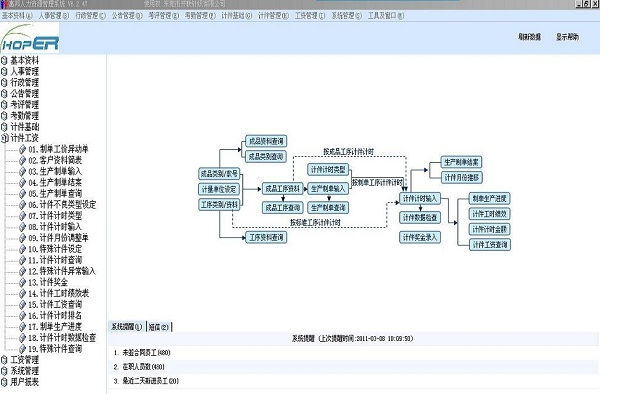Viewport: 618px width, 394px height.
Task: Open the 公告管理(D) menu
Action: pos(127,16)
